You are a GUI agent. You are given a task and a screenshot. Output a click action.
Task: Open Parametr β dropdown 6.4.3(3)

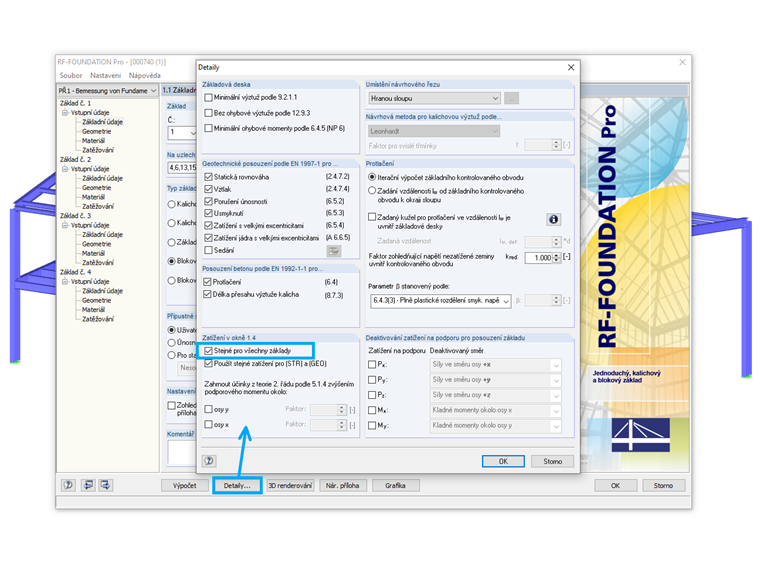click(440, 301)
